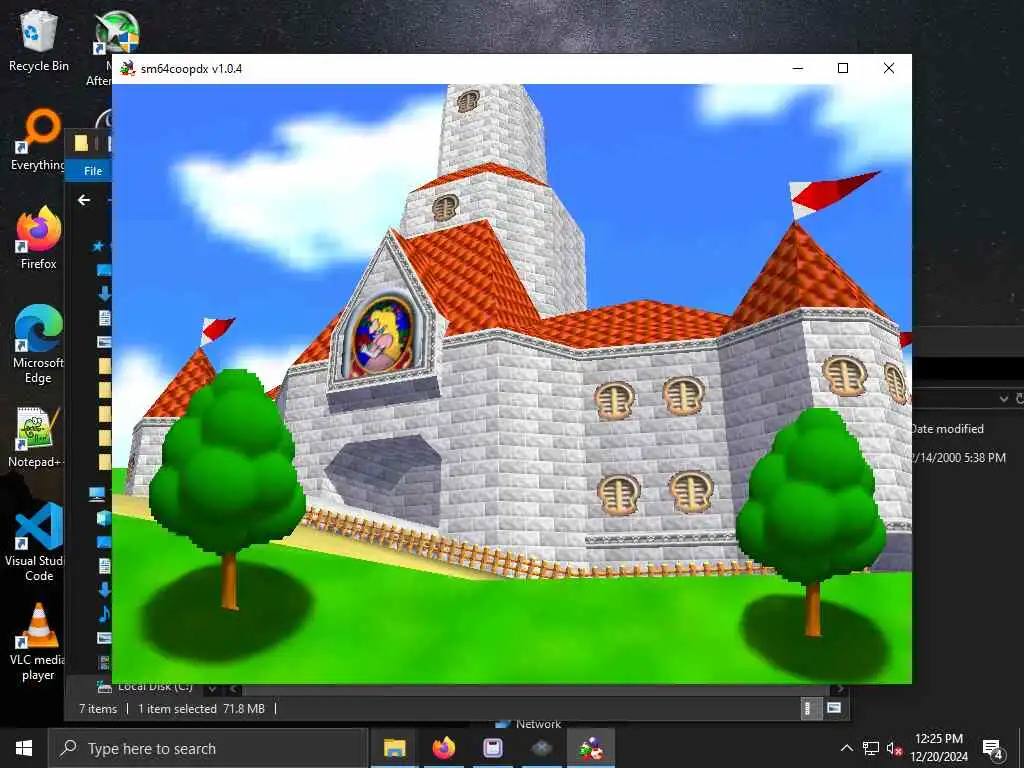
Task: Open the Recycle Bin desktop icon
Action: [x=39, y=40]
